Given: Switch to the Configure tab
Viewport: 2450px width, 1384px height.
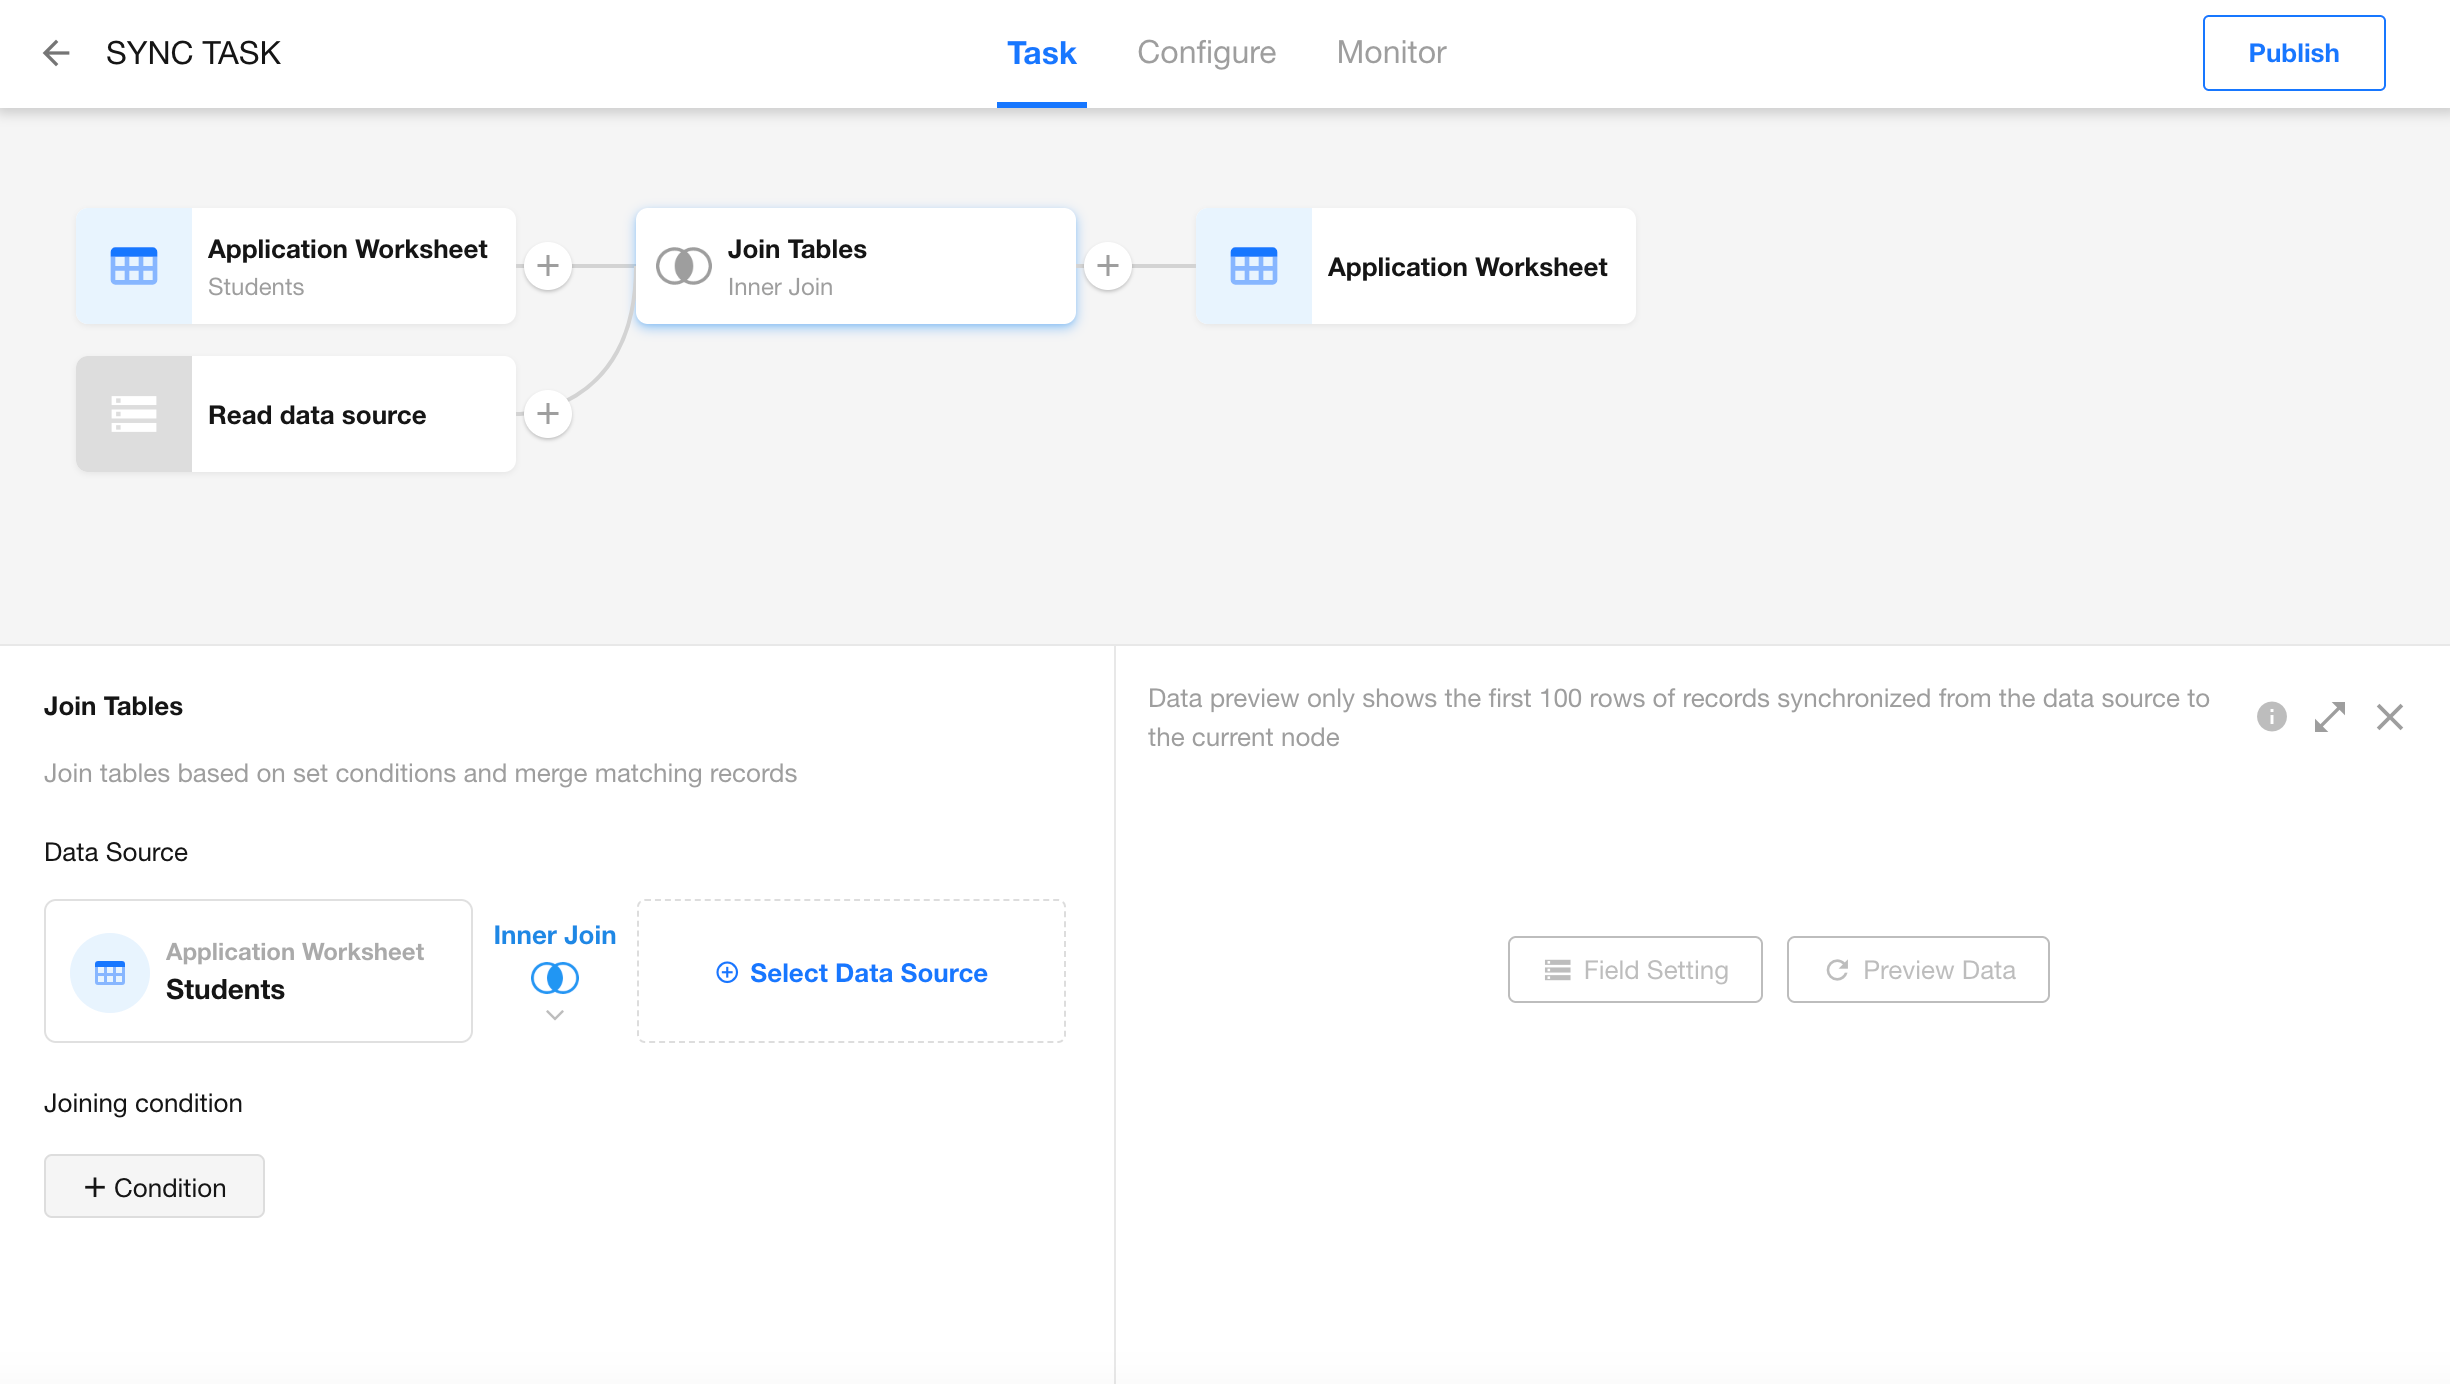Looking at the screenshot, I should pos(1206,53).
